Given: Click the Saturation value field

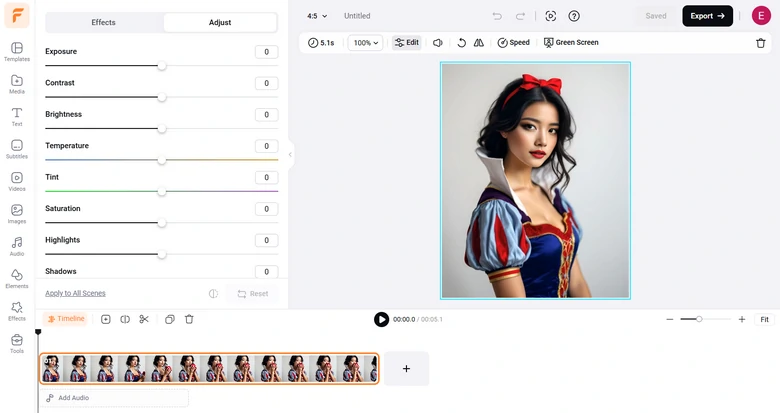Looking at the screenshot, I should click(x=267, y=209).
